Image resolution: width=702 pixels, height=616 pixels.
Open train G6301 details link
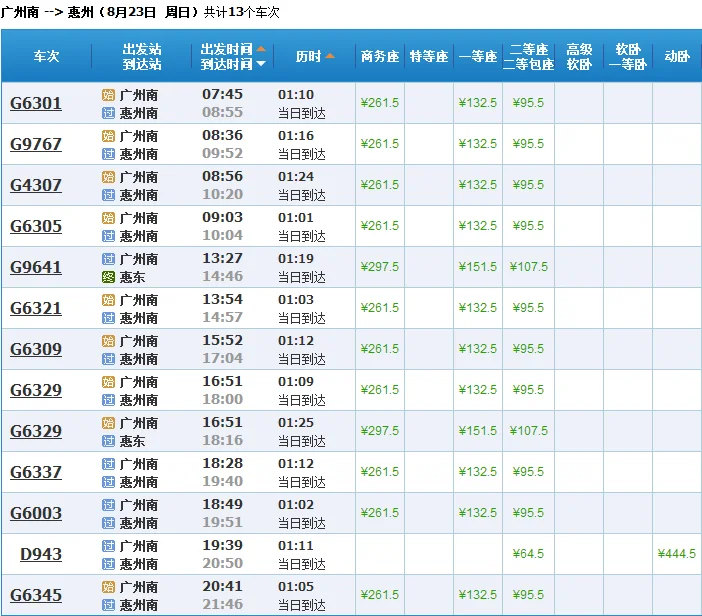click(36, 103)
